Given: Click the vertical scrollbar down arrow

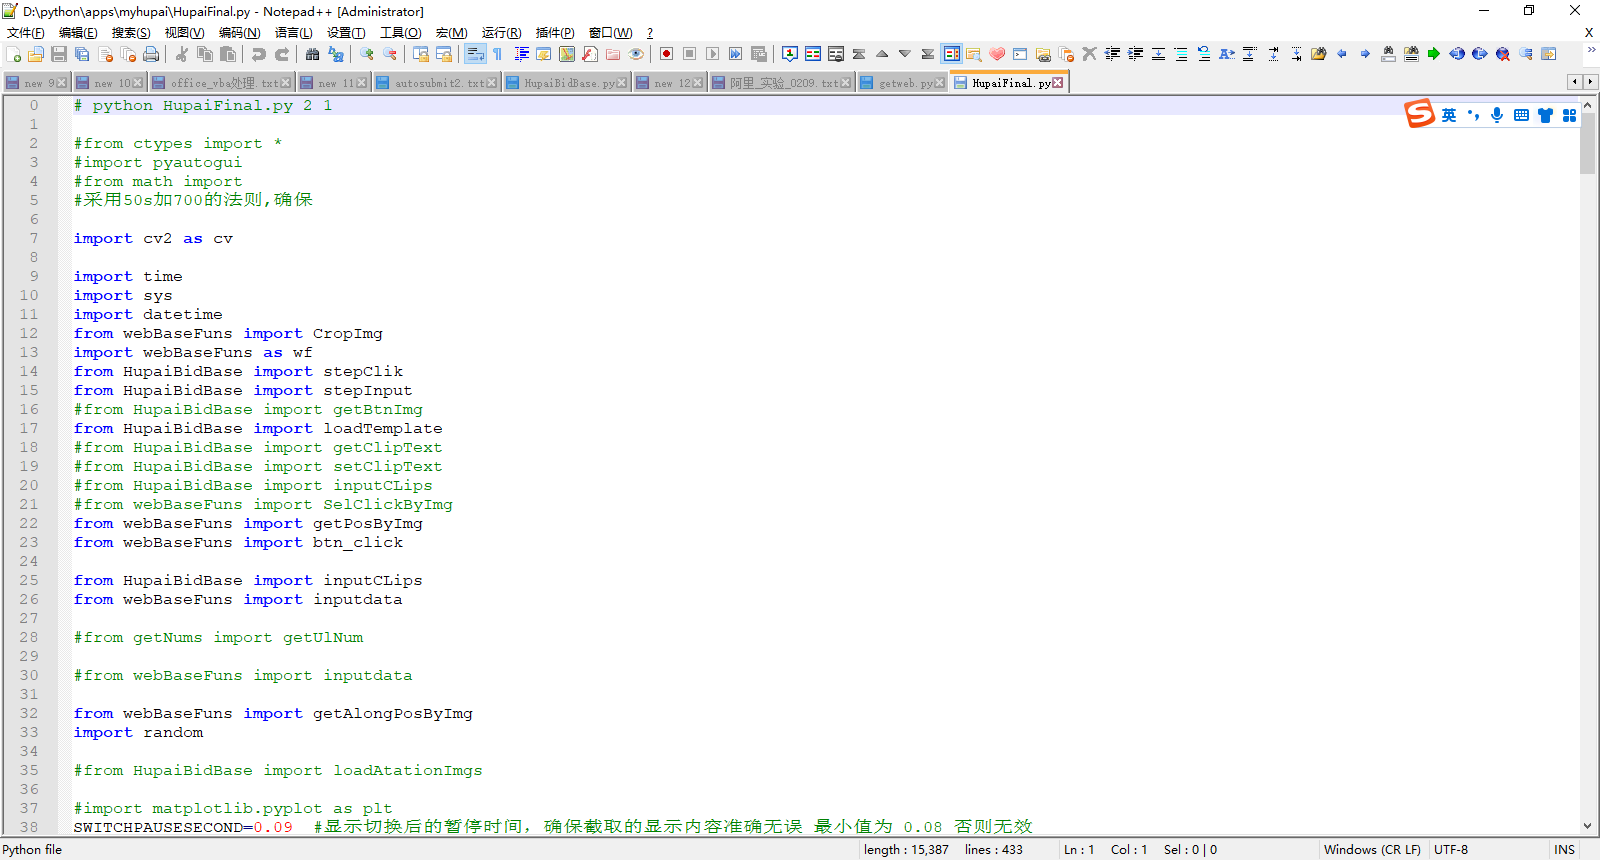Looking at the screenshot, I should 1588,826.
